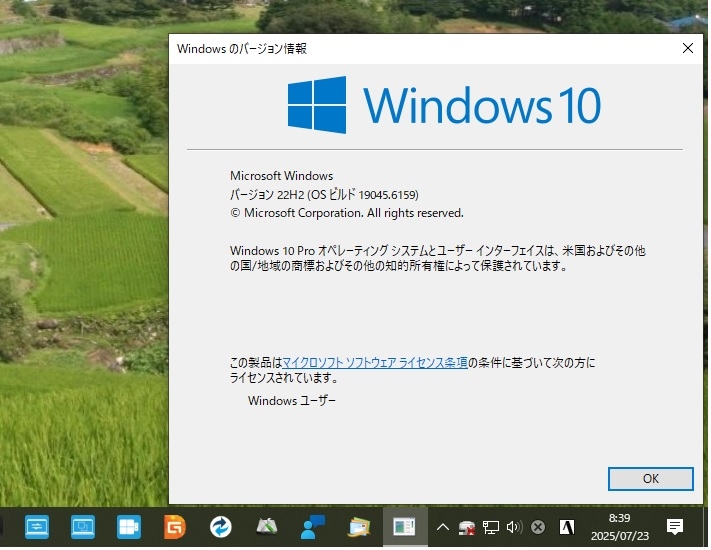Open the dual-screen laptop icon in taskbar
711x550 pixels.
pos(83,527)
